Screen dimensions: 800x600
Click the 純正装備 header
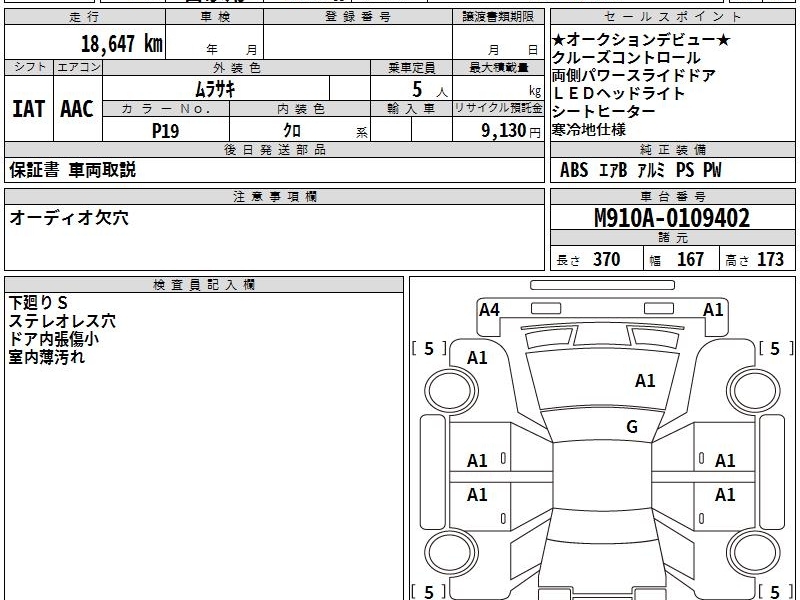pyautogui.click(x=672, y=149)
